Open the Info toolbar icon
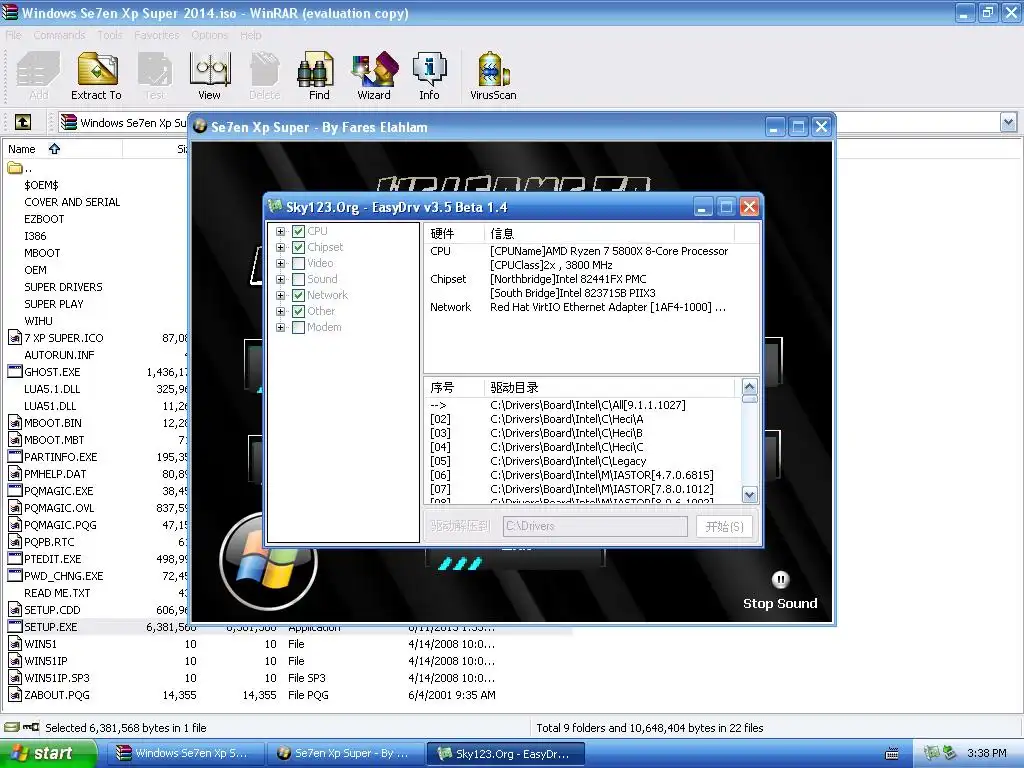Screen dimensions: 1024x768 (429, 76)
